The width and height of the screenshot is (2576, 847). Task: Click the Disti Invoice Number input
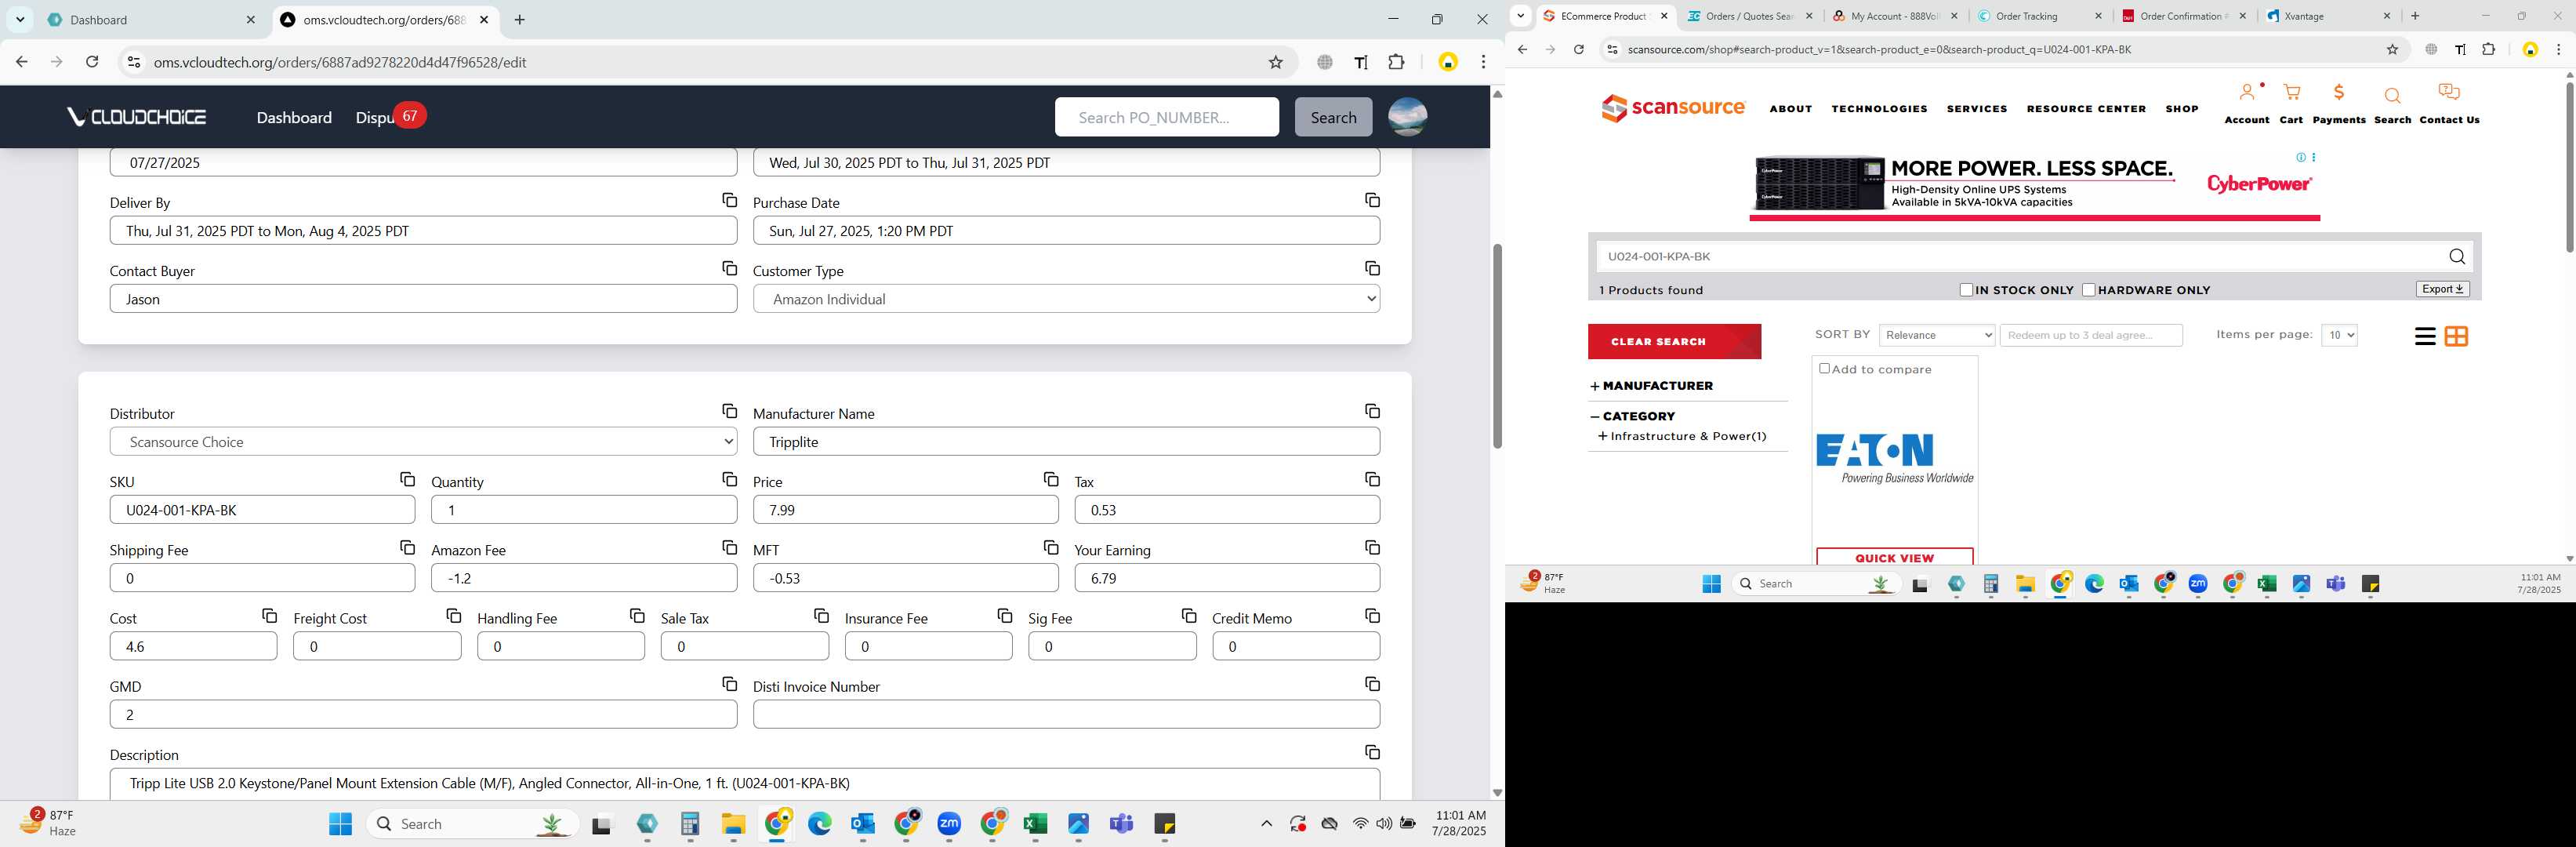(x=1066, y=714)
